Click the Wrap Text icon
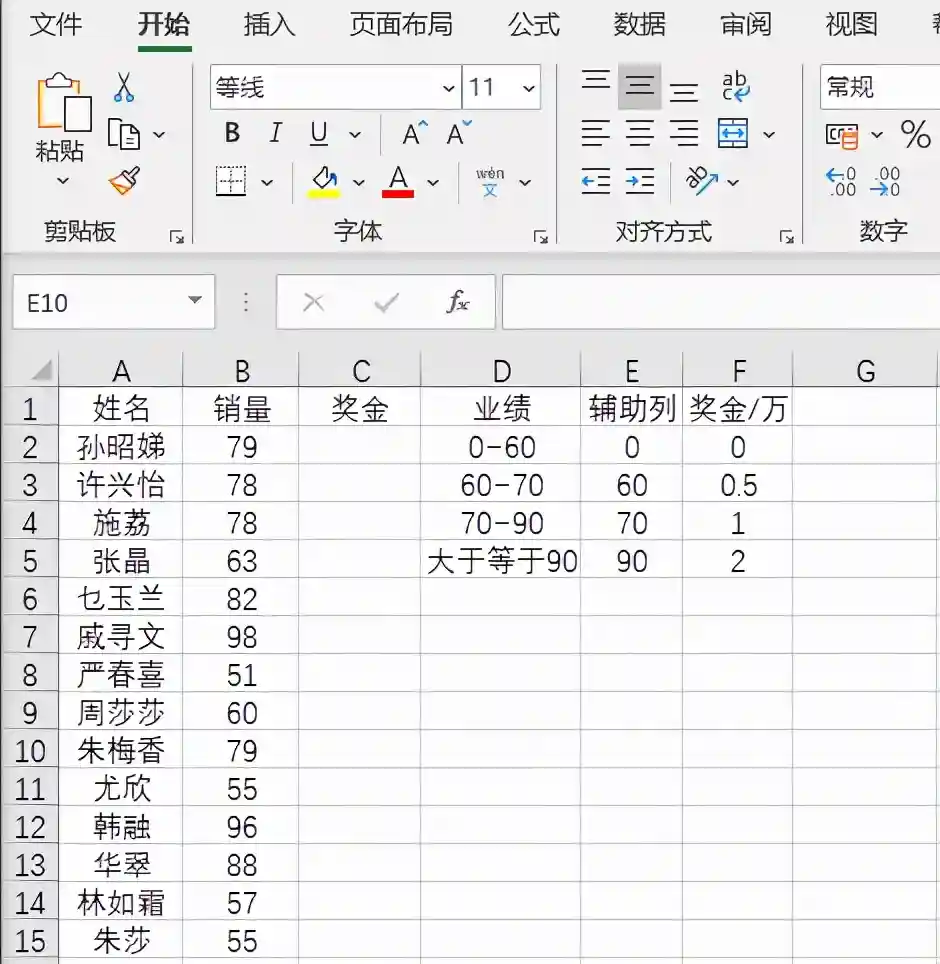This screenshot has height=964, width=940. [x=736, y=87]
